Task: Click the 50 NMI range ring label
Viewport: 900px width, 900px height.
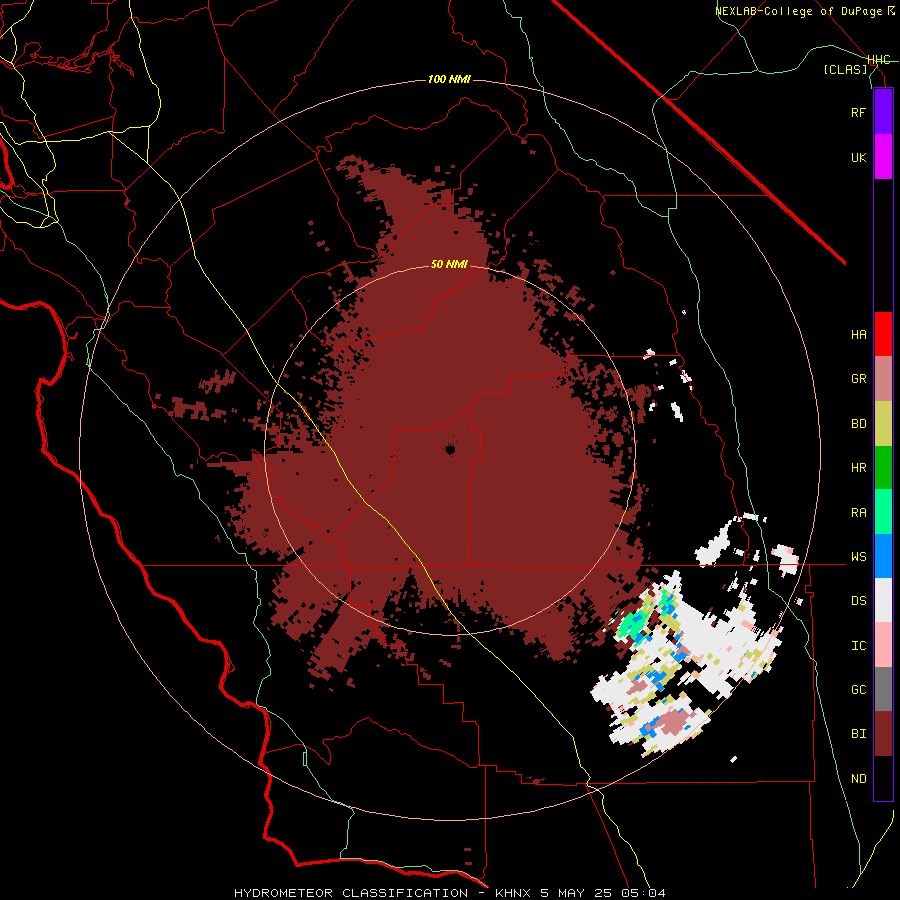Action: [449, 265]
